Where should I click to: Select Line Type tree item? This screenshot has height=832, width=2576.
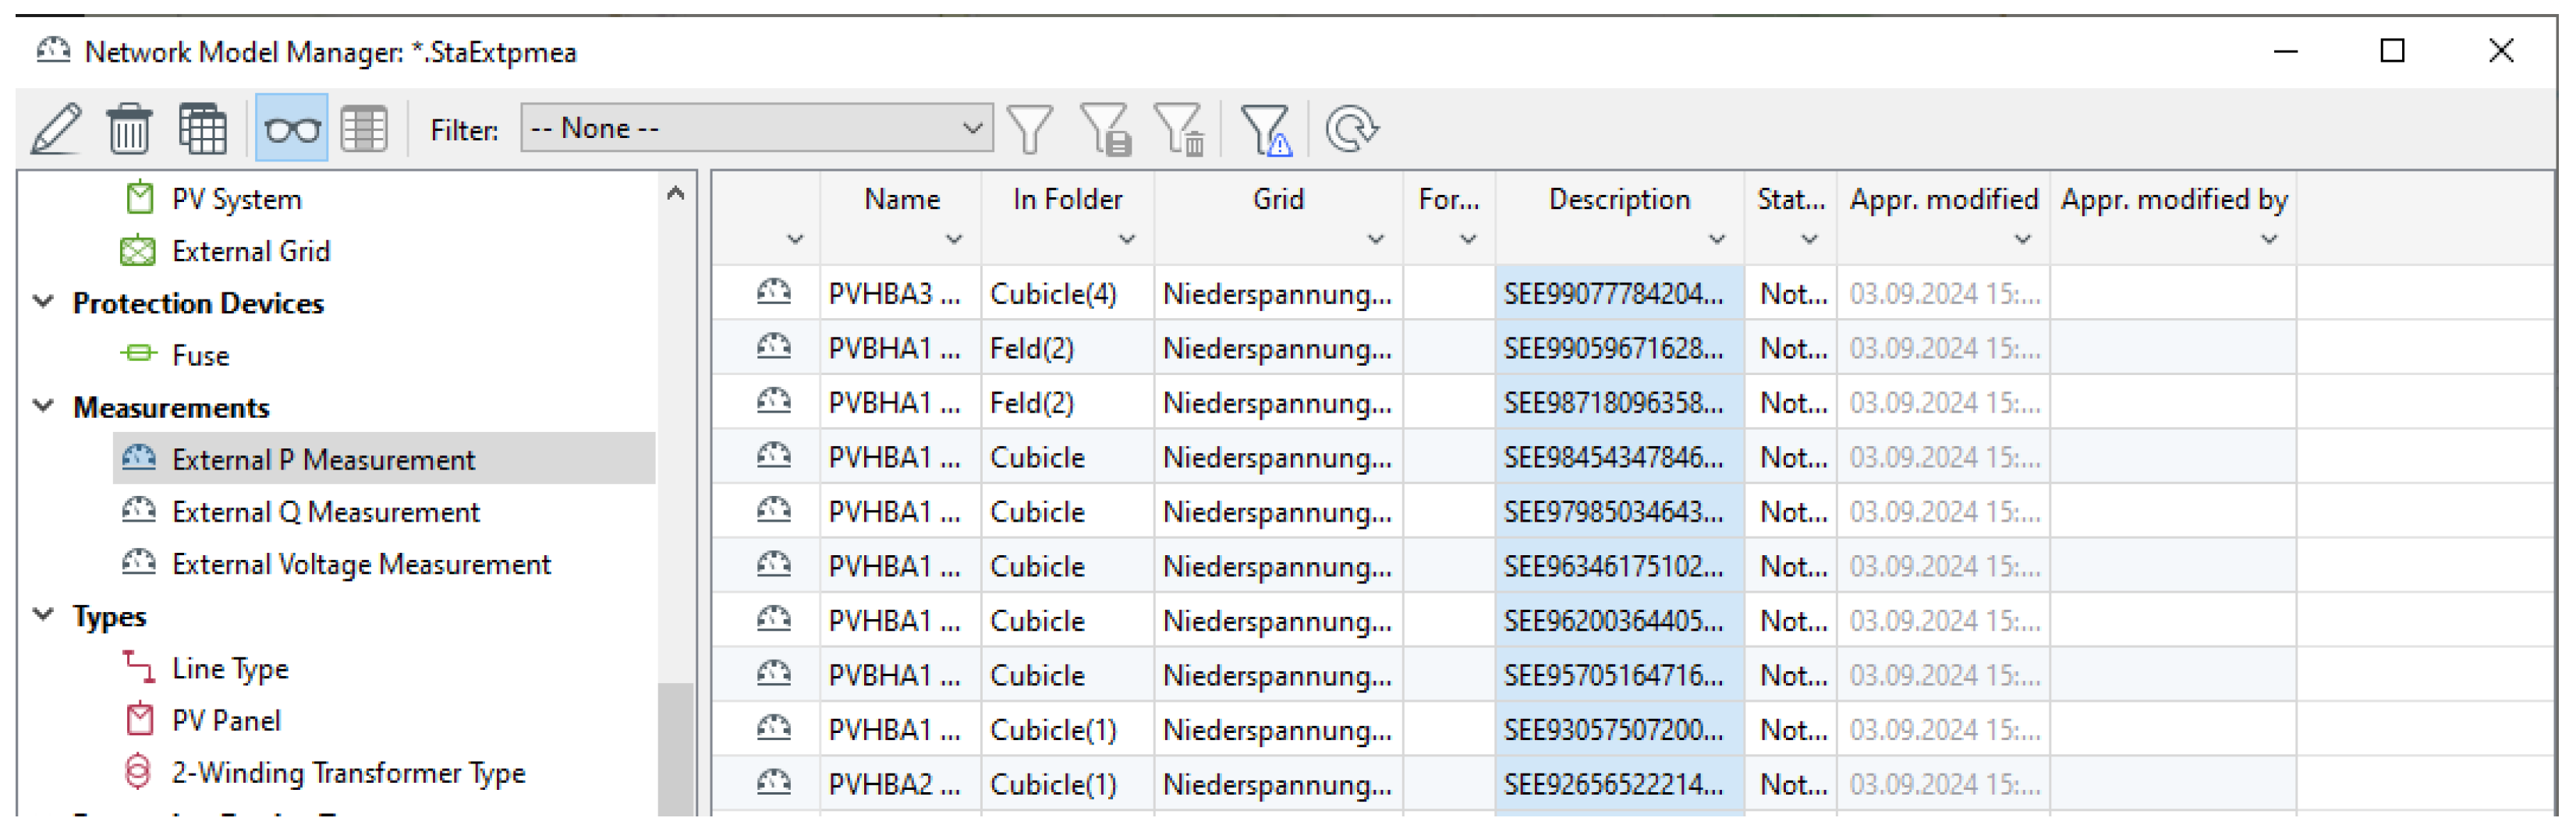230,668
